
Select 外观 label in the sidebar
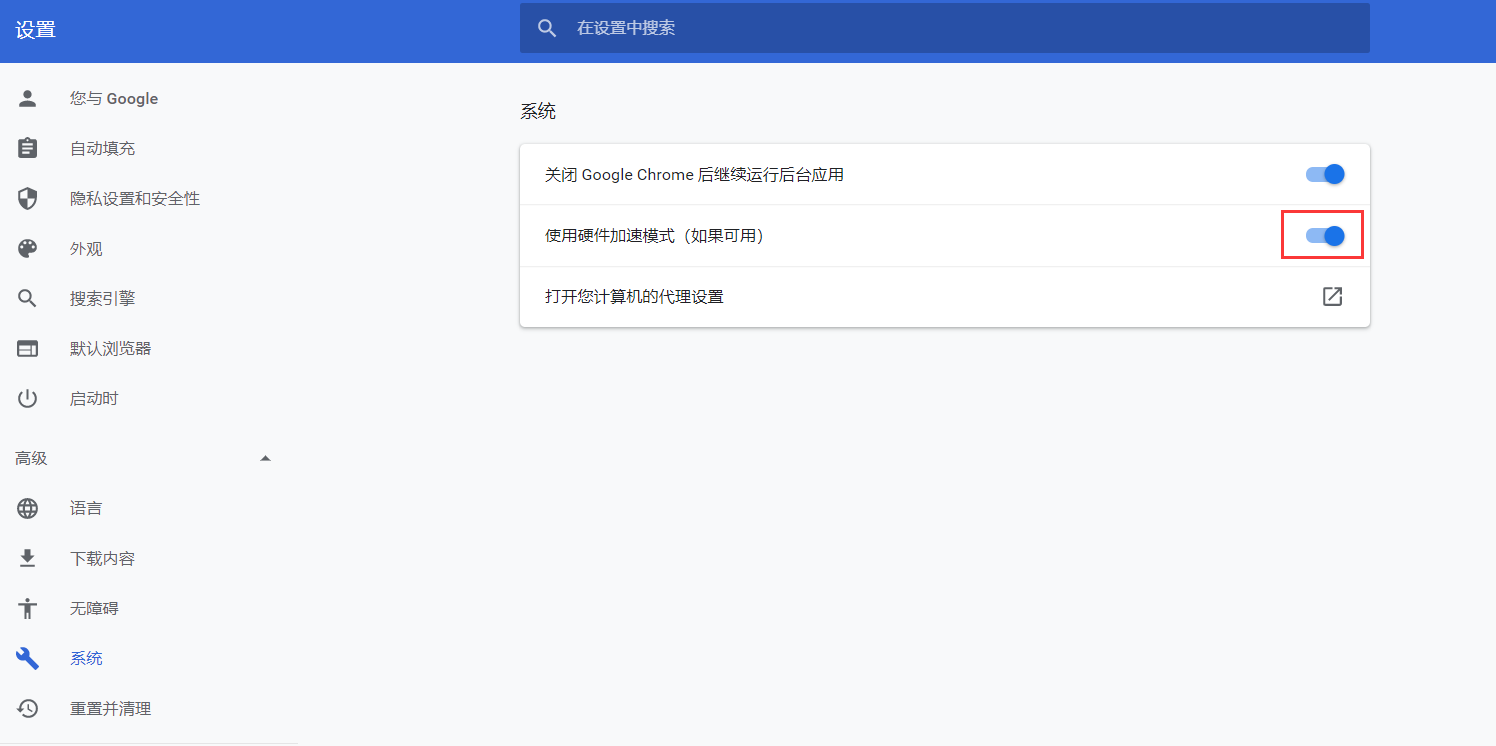86,248
